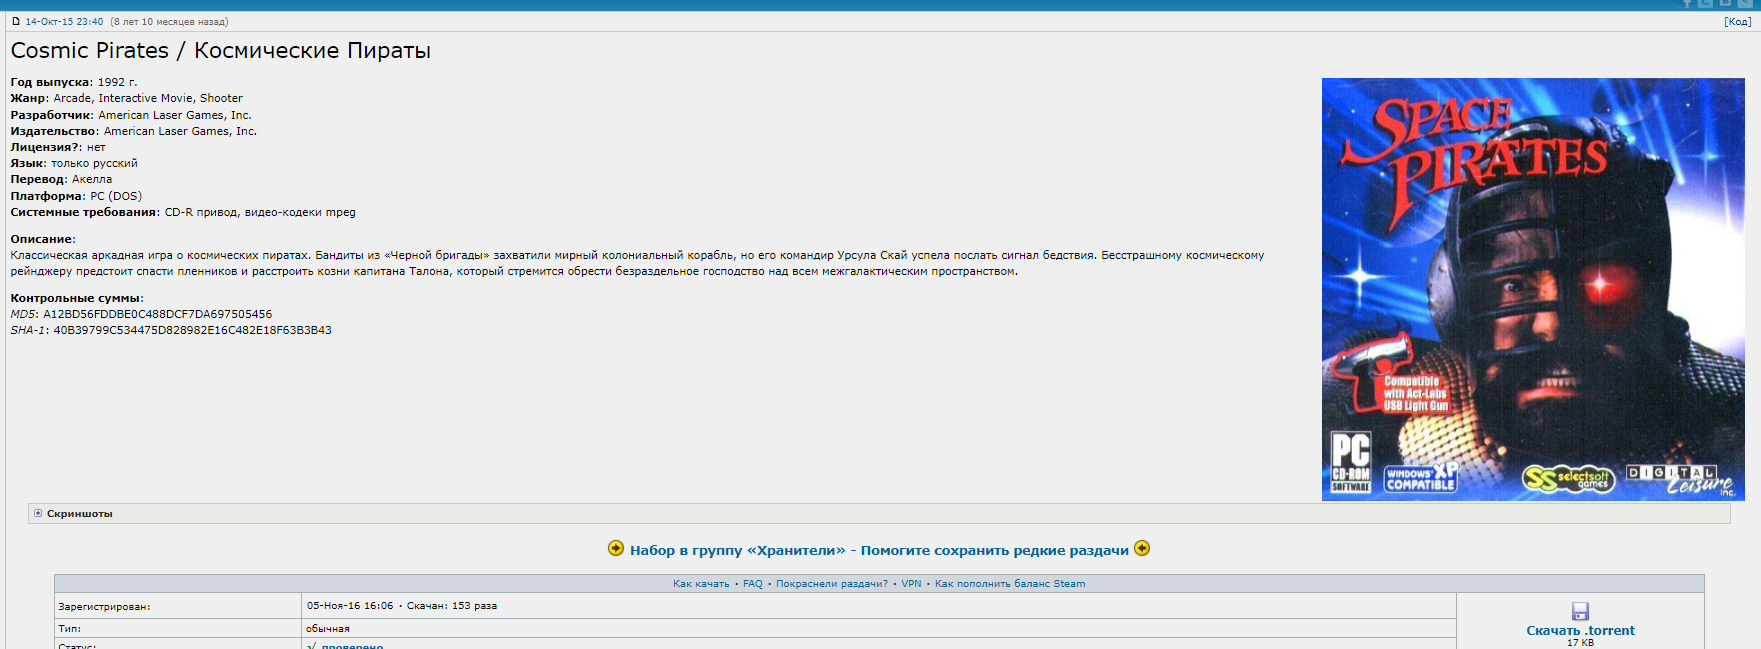Click the Разработчик value American Laser Games, Inc.
Image resolution: width=1761 pixels, height=649 pixels.
[x=175, y=115]
